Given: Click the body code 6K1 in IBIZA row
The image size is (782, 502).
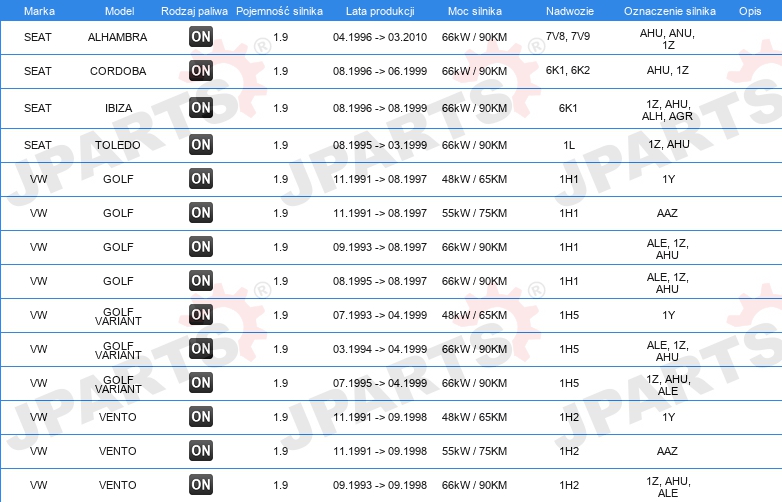Looking at the screenshot, I should coord(568,108).
